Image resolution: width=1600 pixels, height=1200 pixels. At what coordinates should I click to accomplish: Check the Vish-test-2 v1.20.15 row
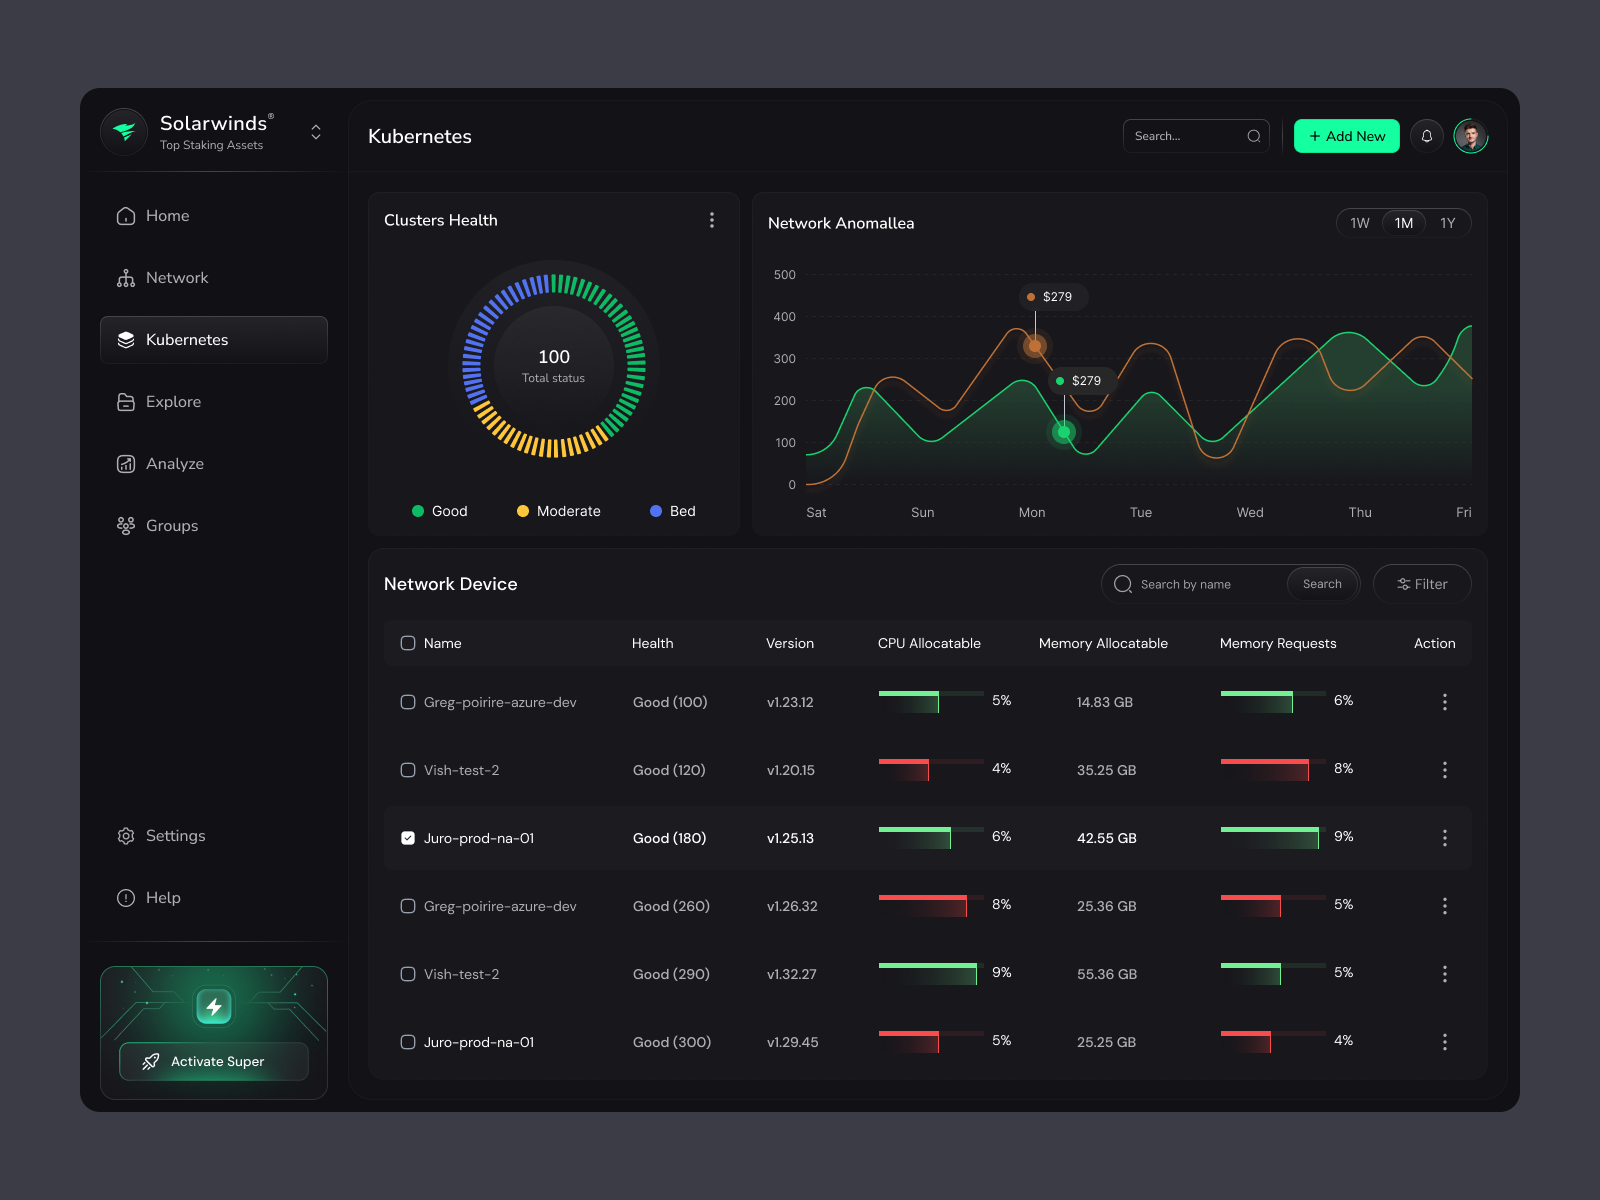click(408, 770)
